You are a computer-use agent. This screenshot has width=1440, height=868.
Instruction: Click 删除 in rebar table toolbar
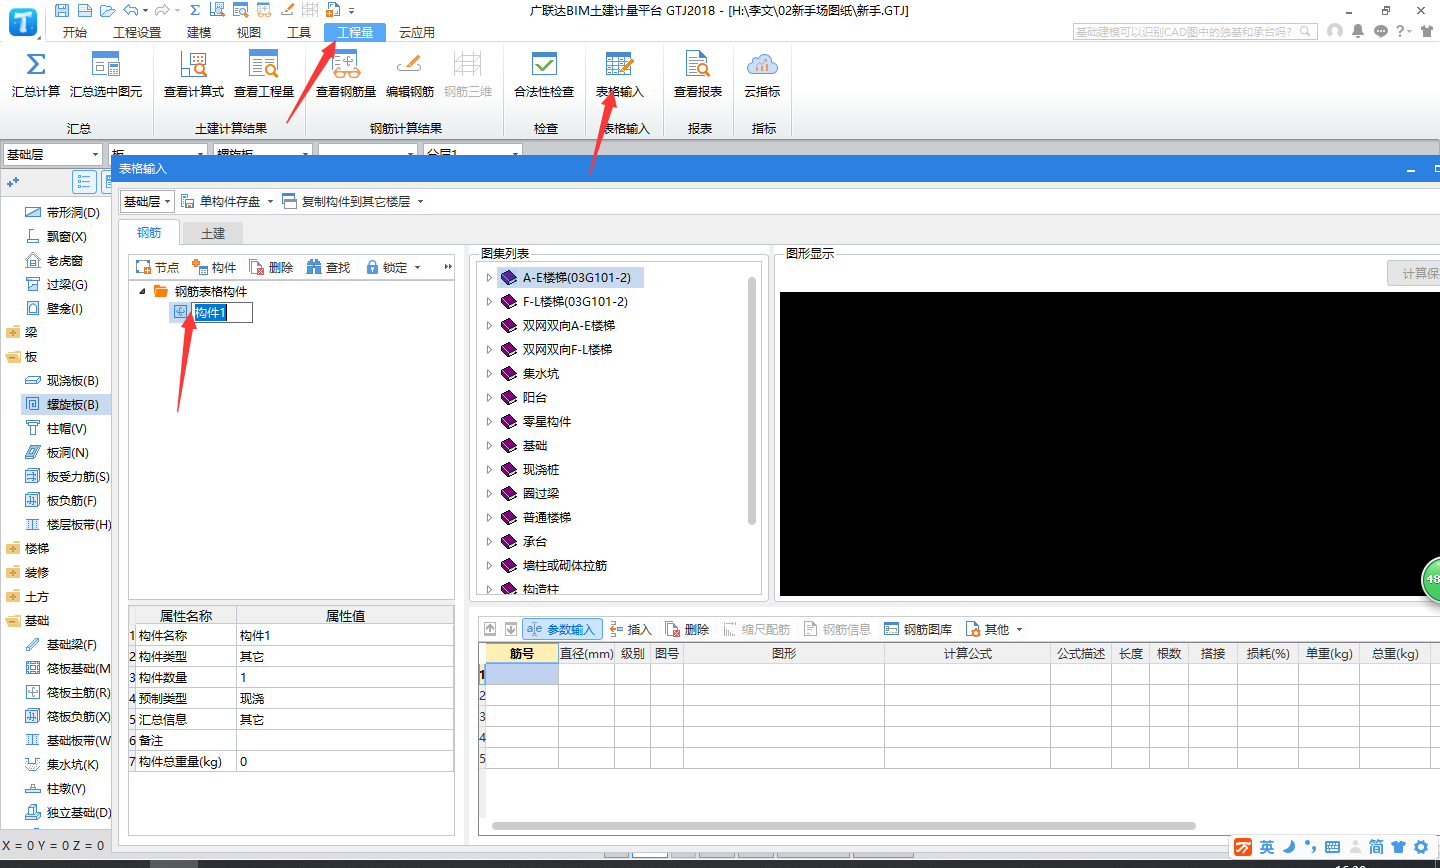pyautogui.click(x=688, y=629)
